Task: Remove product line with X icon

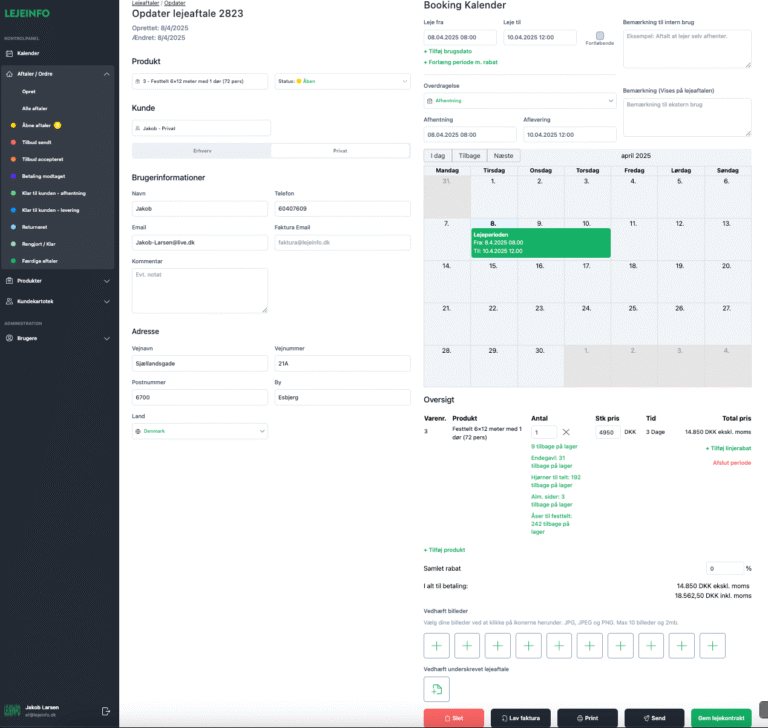Action: tap(566, 432)
